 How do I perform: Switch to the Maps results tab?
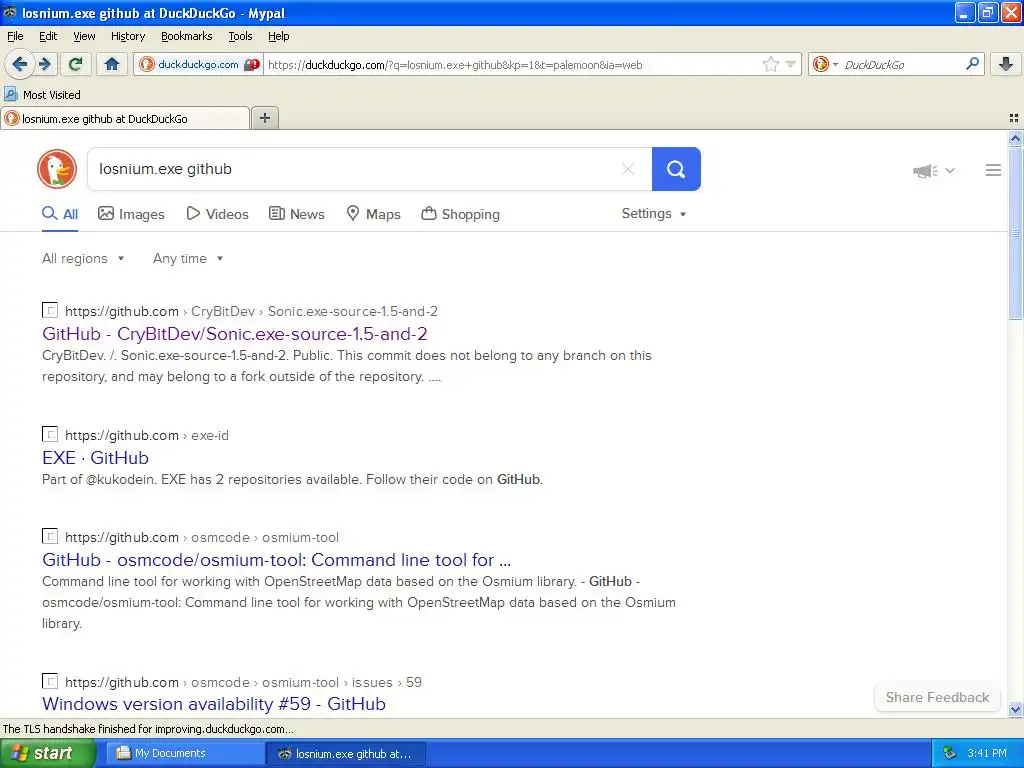tap(373, 214)
